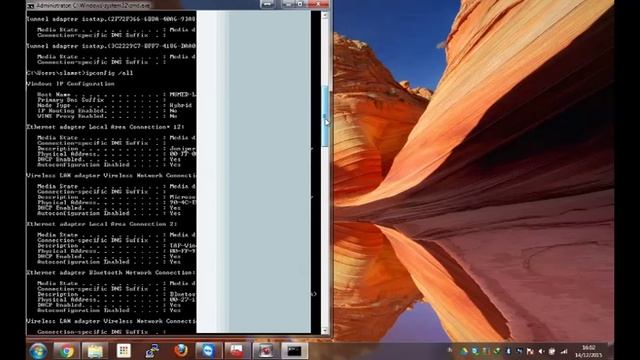
Task: Open the Google Drive tray icon
Action: click(x=464, y=351)
